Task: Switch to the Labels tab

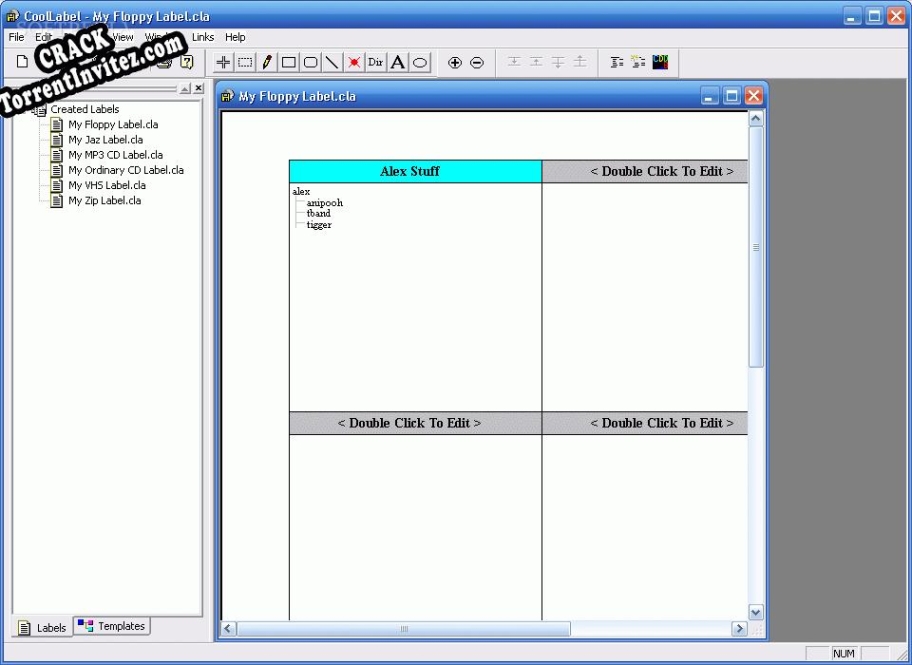Action: pyautogui.click(x=44, y=627)
